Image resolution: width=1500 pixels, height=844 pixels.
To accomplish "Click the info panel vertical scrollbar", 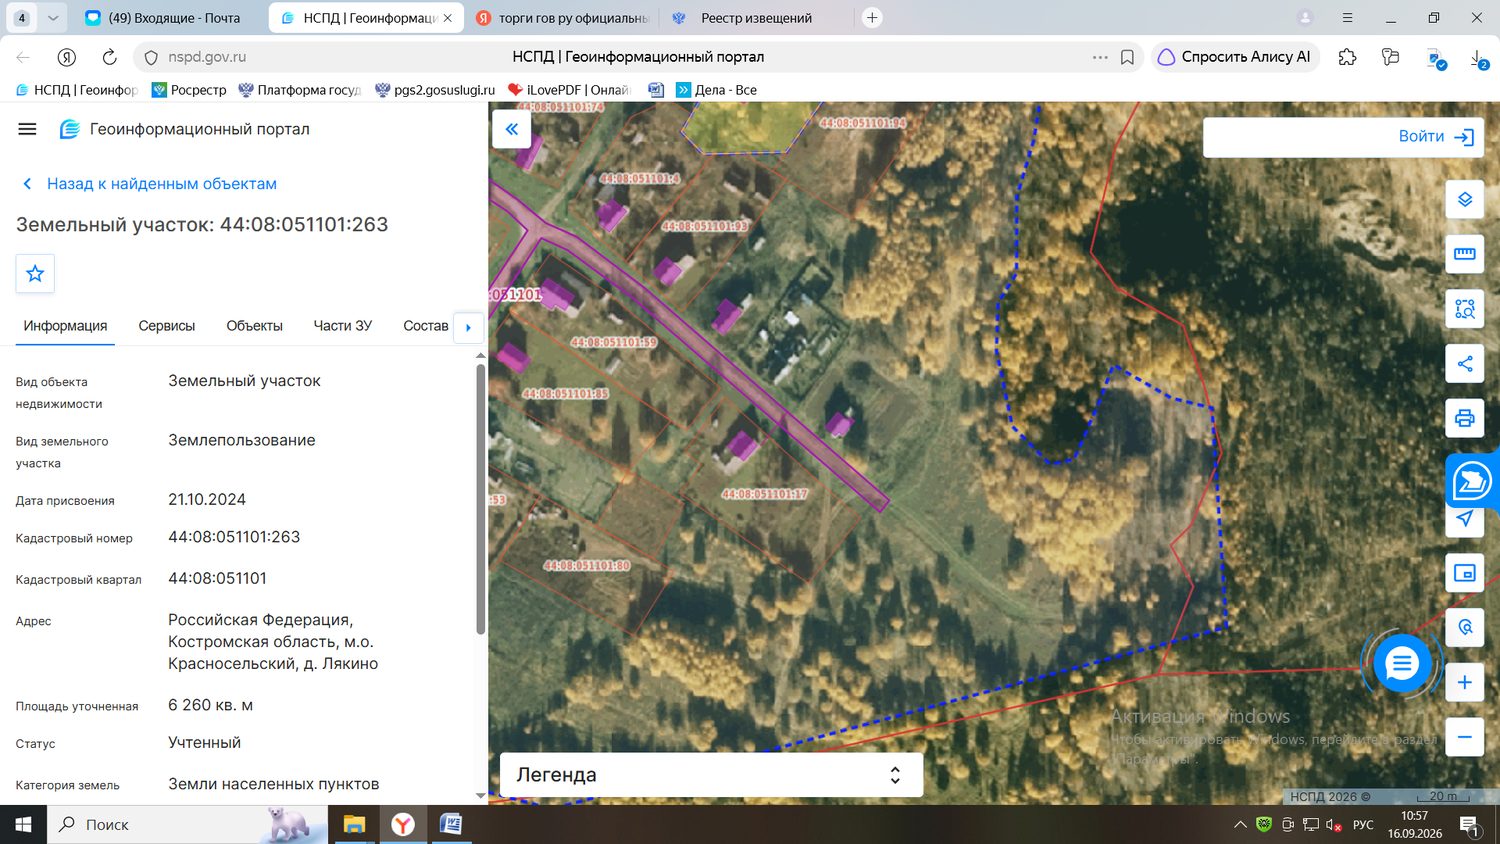I will pyautogui.click(x=481, y=498).
